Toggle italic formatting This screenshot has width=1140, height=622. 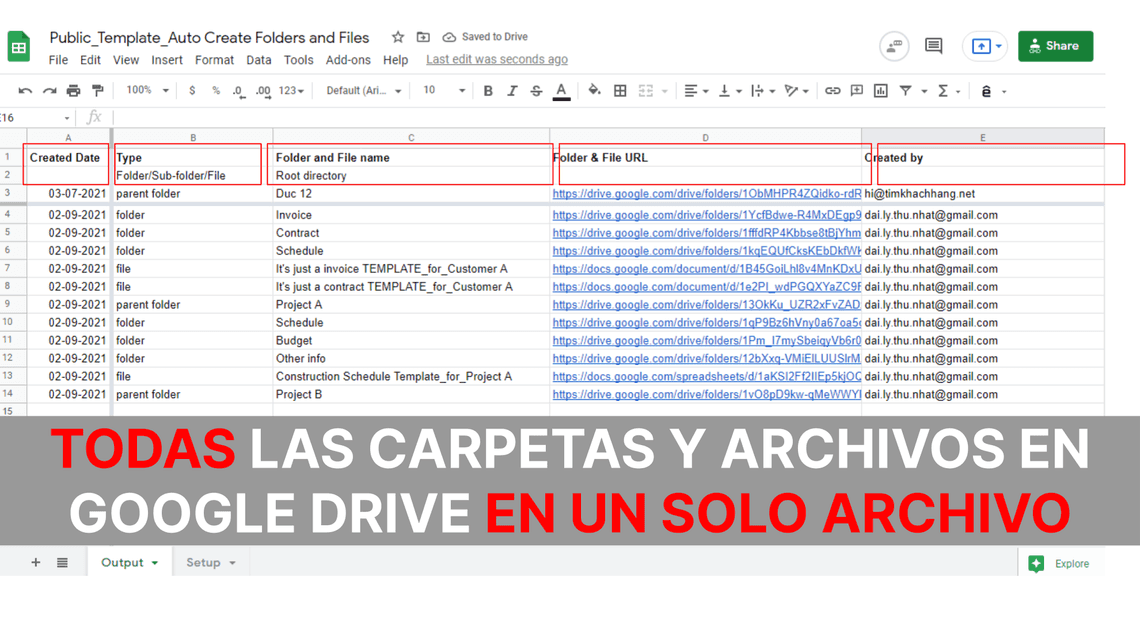click(512, 91)
